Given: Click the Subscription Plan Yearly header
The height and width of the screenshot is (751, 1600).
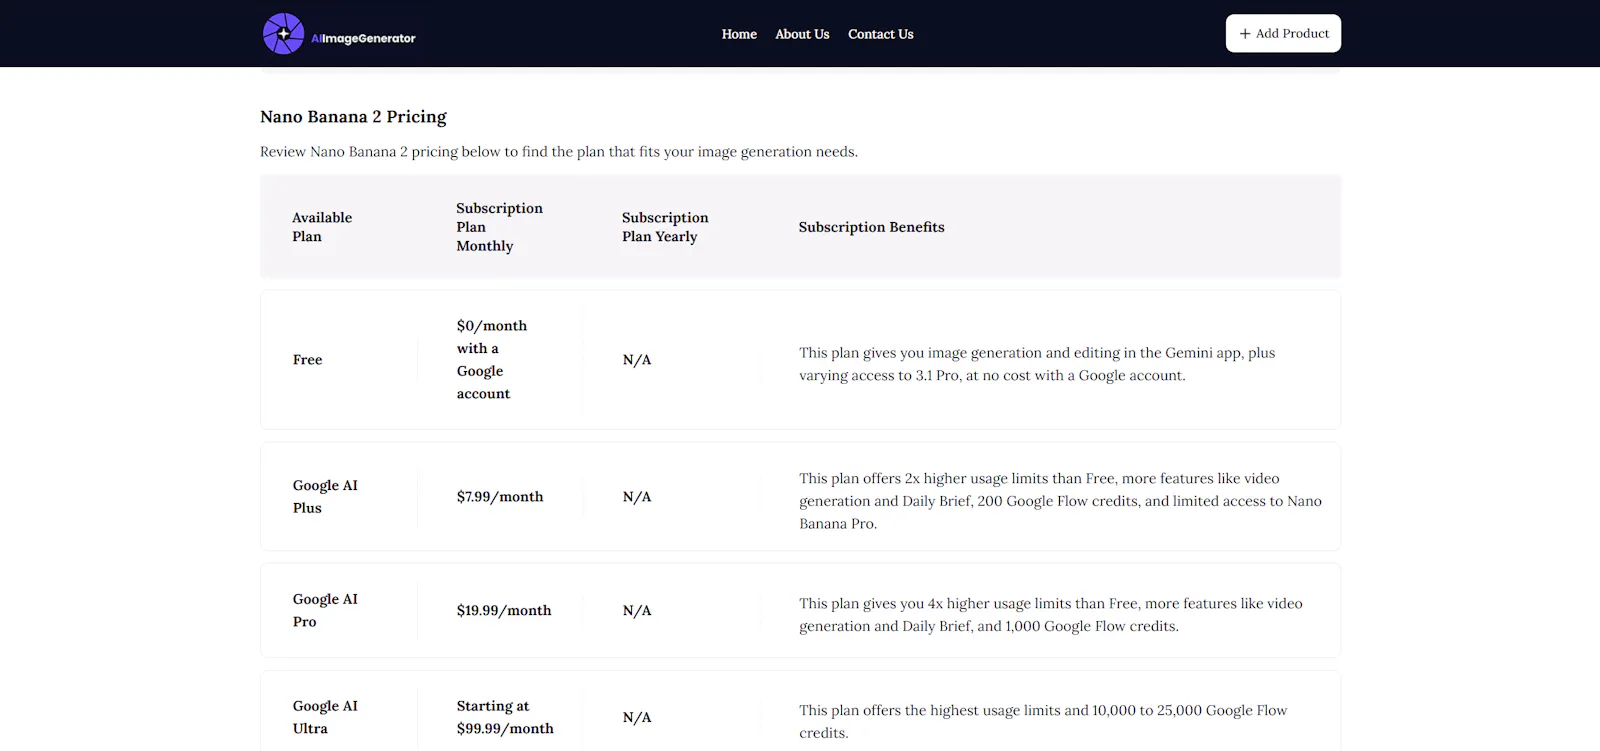Looking at the screenshot, I should pos(665,227).
